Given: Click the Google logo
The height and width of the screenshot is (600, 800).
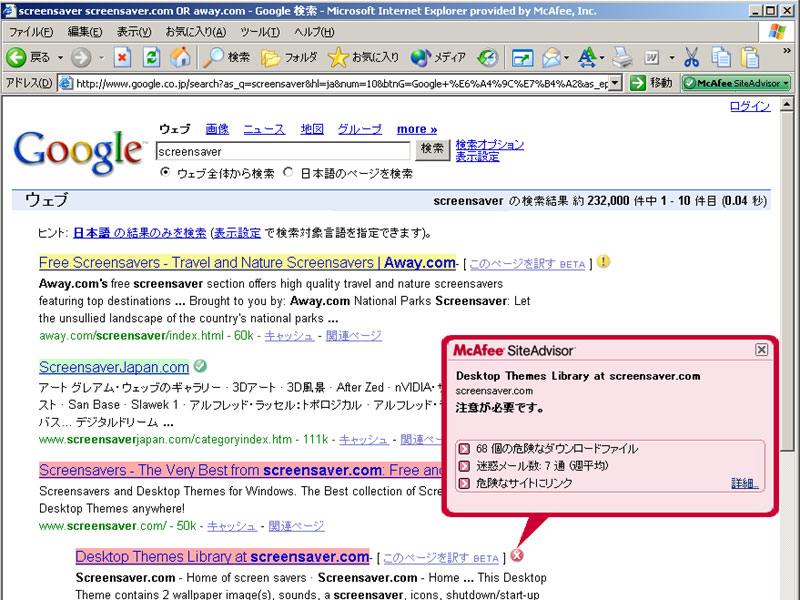Looking at the screenshot, I should [78, 152].
